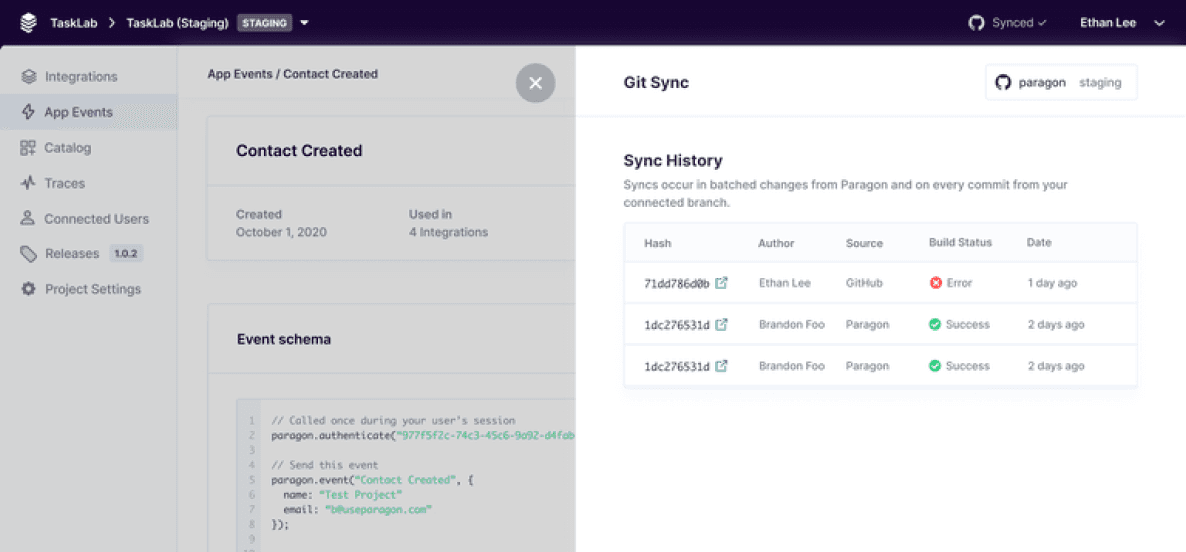Select TaskLab (Staging) in breadcrumb
This screenshot has width=1186, height=552.
178,23
